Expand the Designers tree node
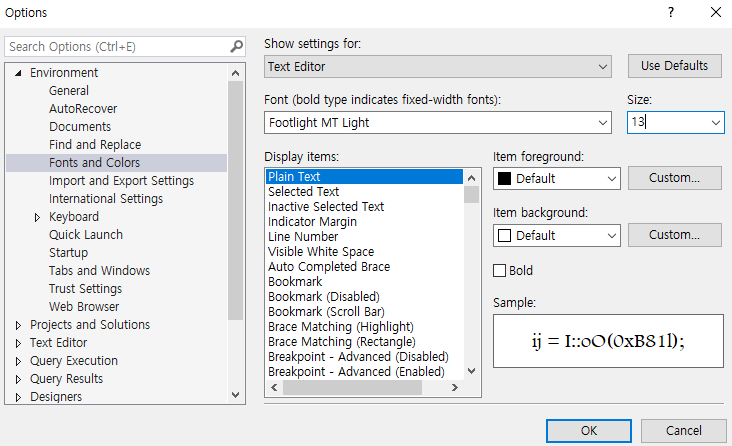This screenshot has width=732, height=446. [x=18, y=397]
